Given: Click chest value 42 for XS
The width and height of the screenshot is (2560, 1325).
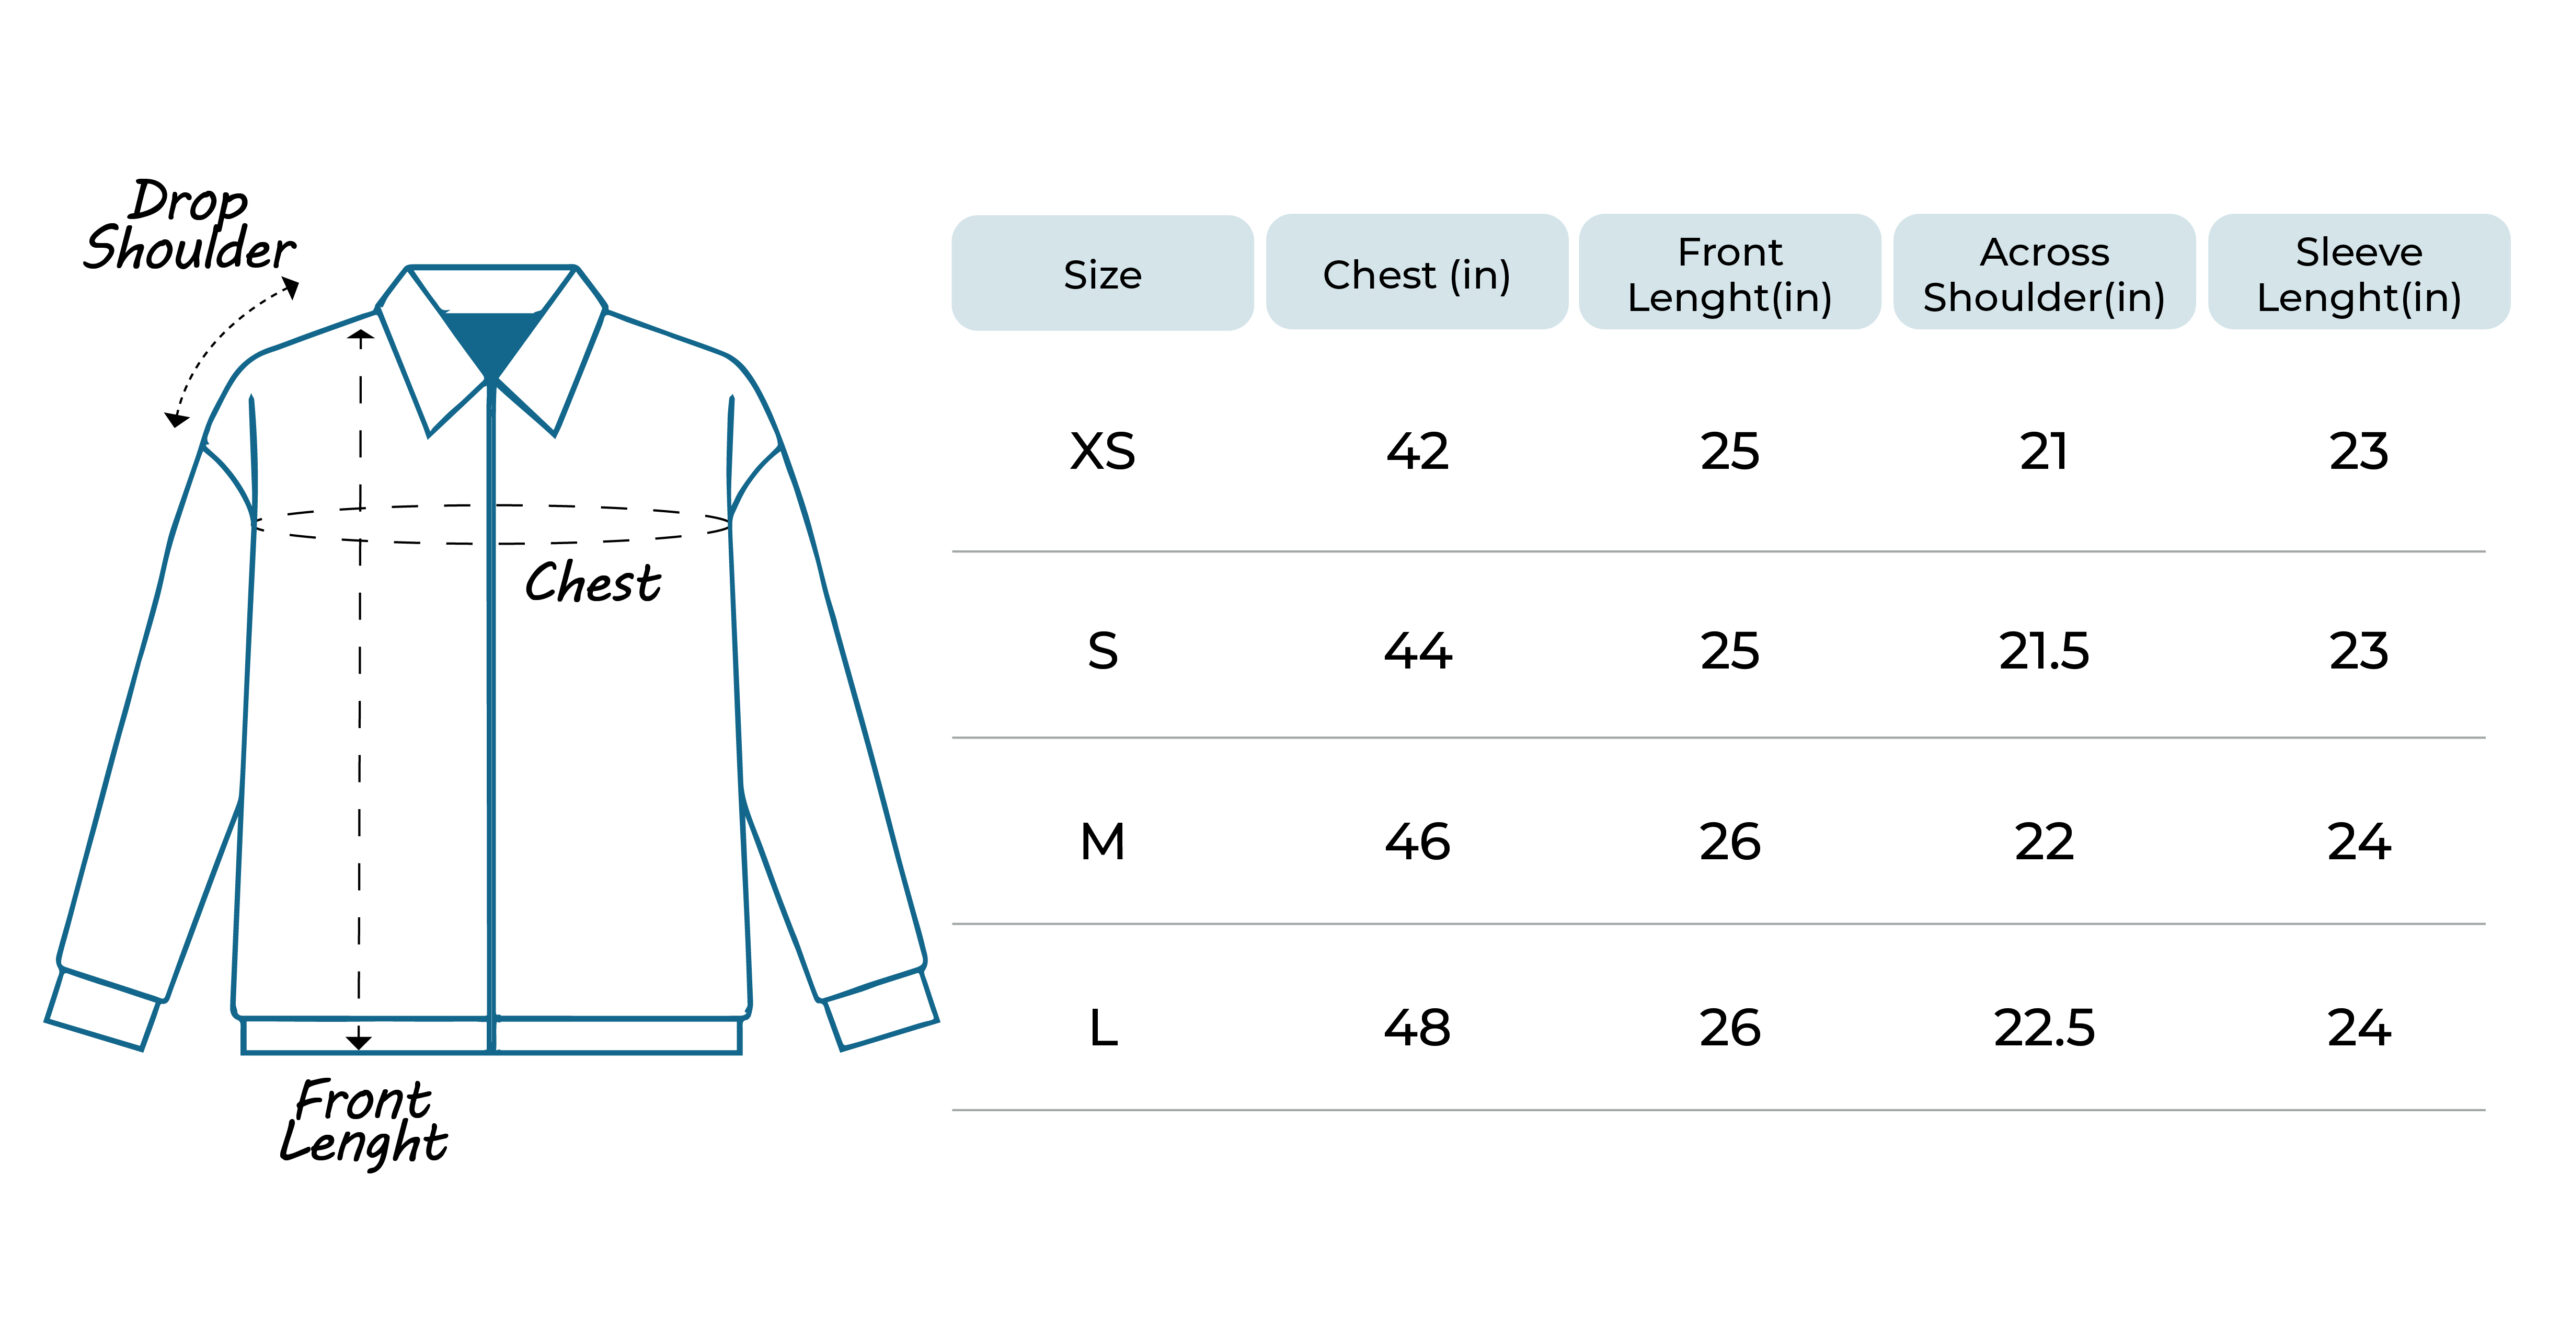Looking at the screenshot, I should coord(1417,451).
